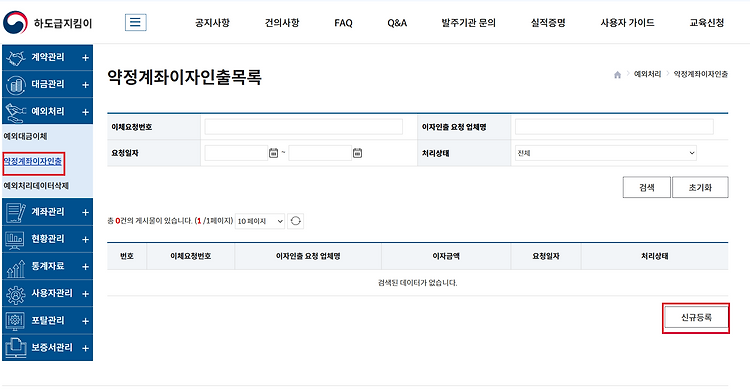
Task: Click the 신규등록 button
Action: (x=696, y=317)
